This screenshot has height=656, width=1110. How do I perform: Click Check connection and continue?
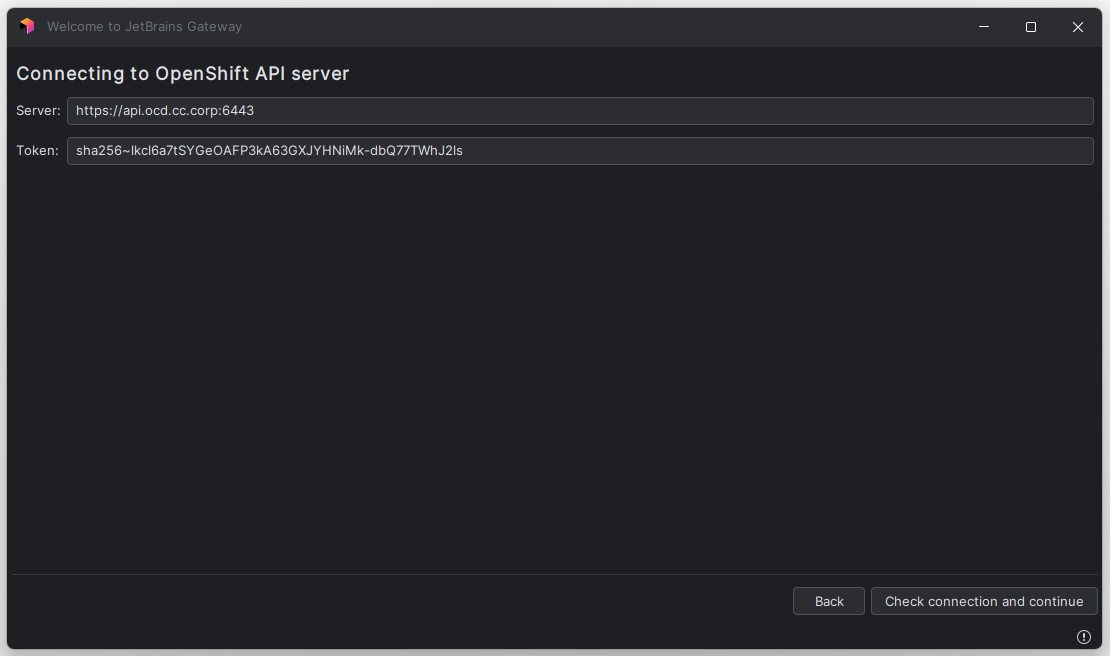984,602
